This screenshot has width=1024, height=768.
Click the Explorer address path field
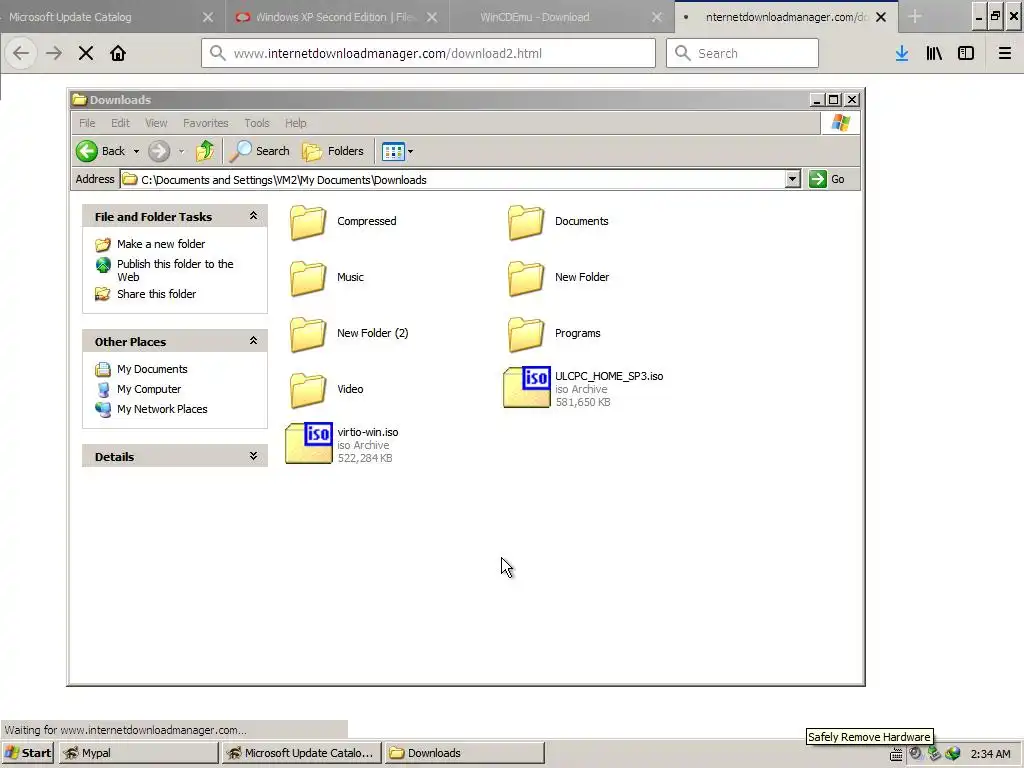point(453,179)
